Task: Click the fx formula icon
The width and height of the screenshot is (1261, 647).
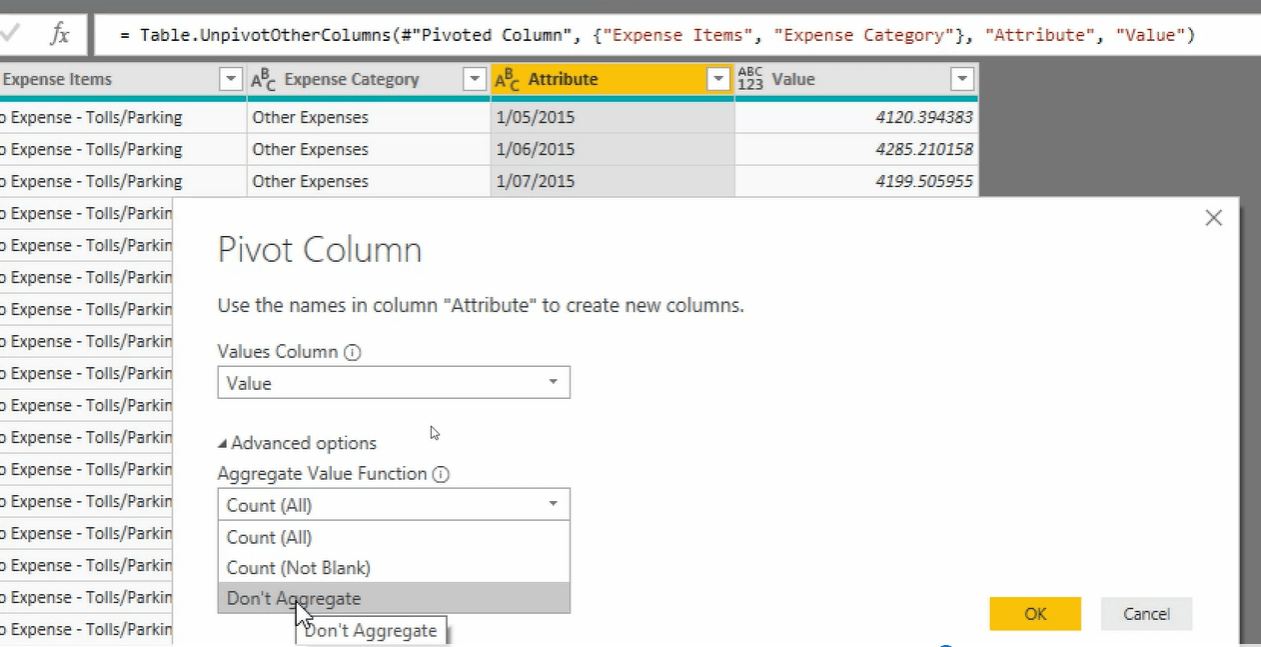Action: coord(60,35)
